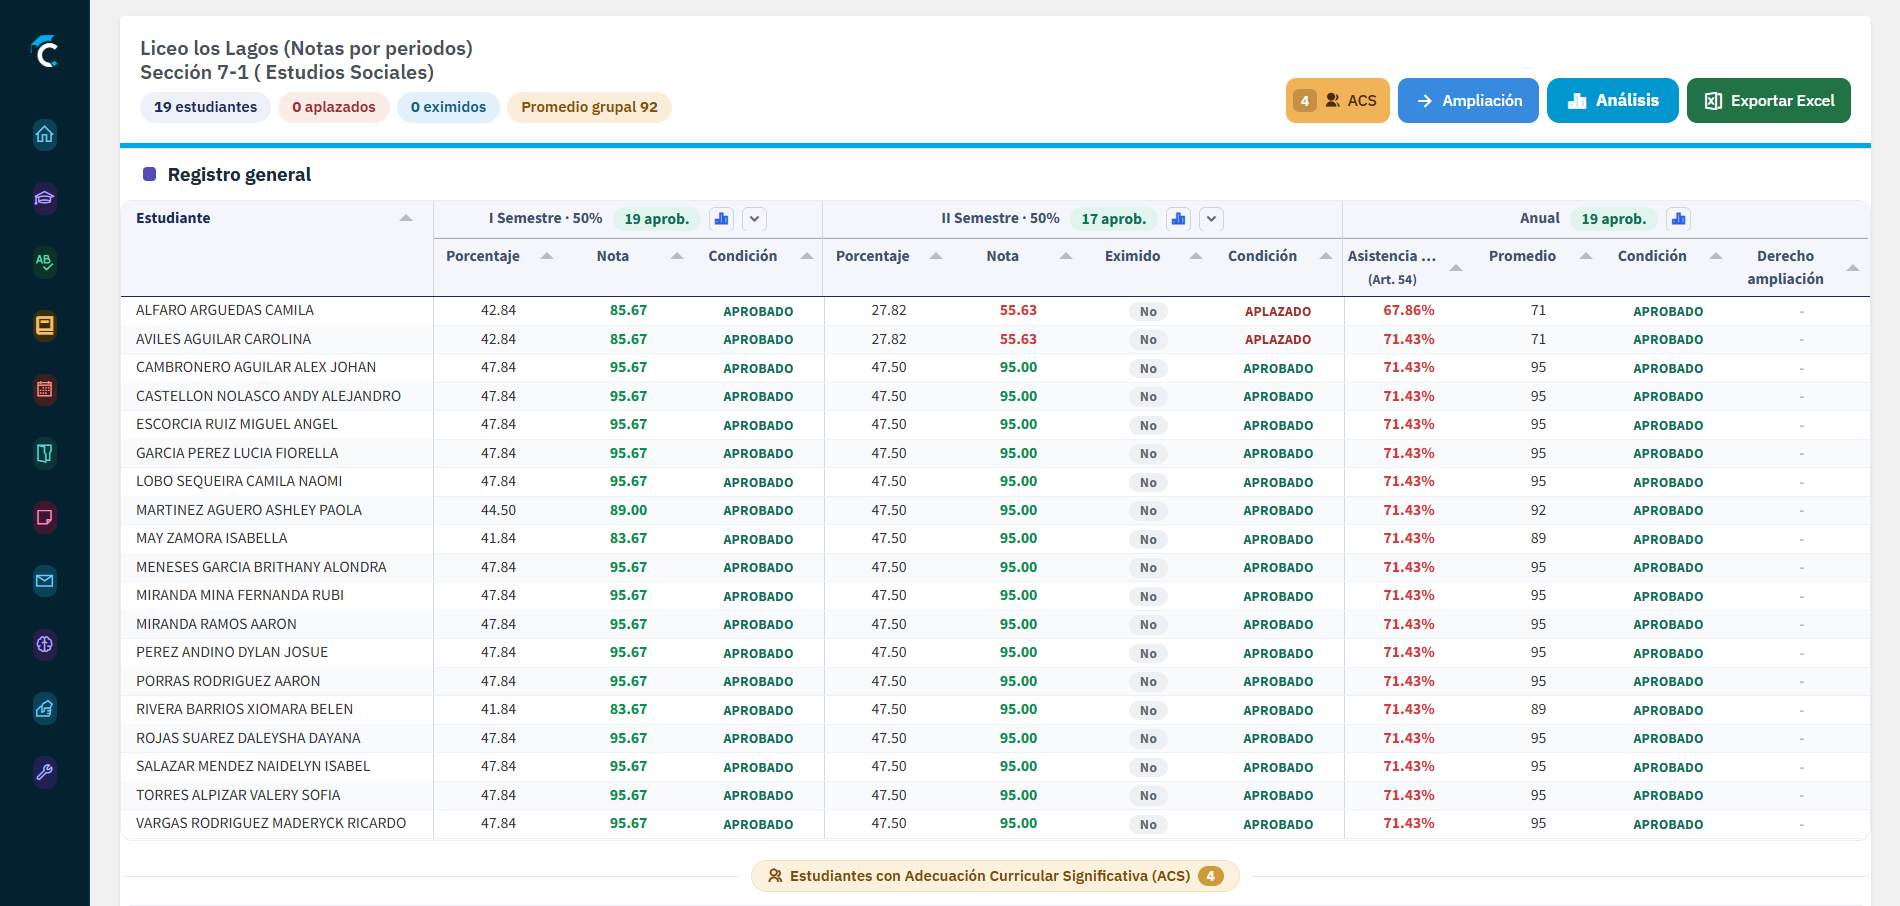Open the pink sticky note sidebar icon
Image resolution: width=1900 pixels, height=906 pixels.
point(44,517)
